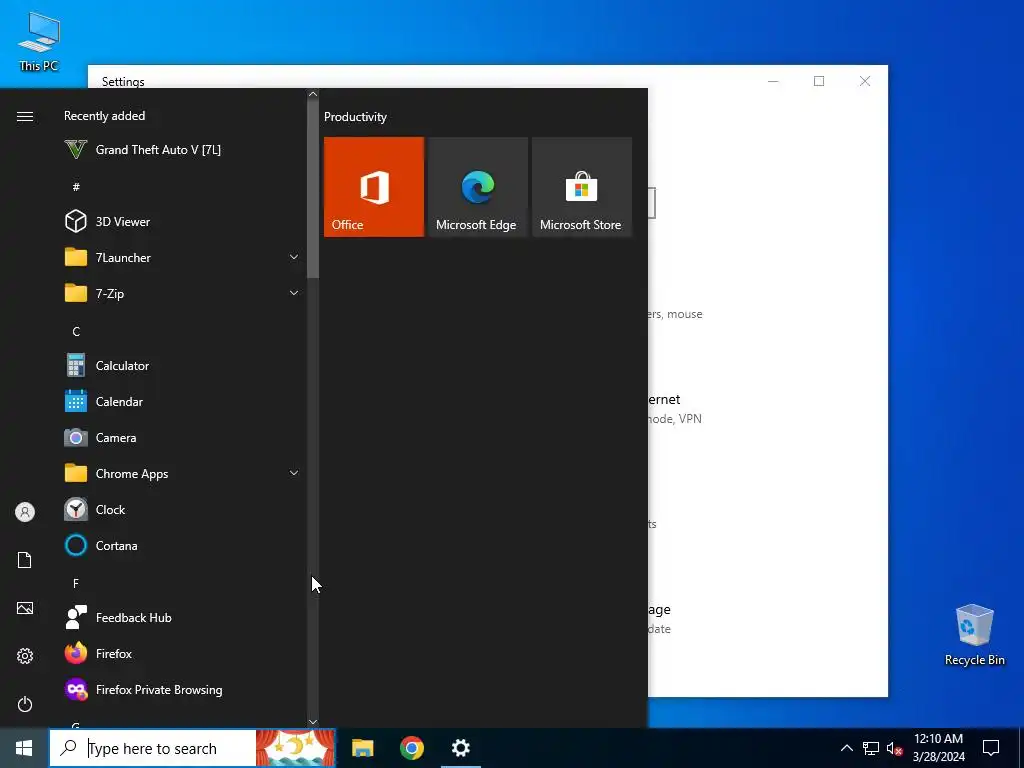The height and width of the screenshot is (768, 1024).
Task: Open the Microsoft Store tile
Action: [x=582, y=187]
